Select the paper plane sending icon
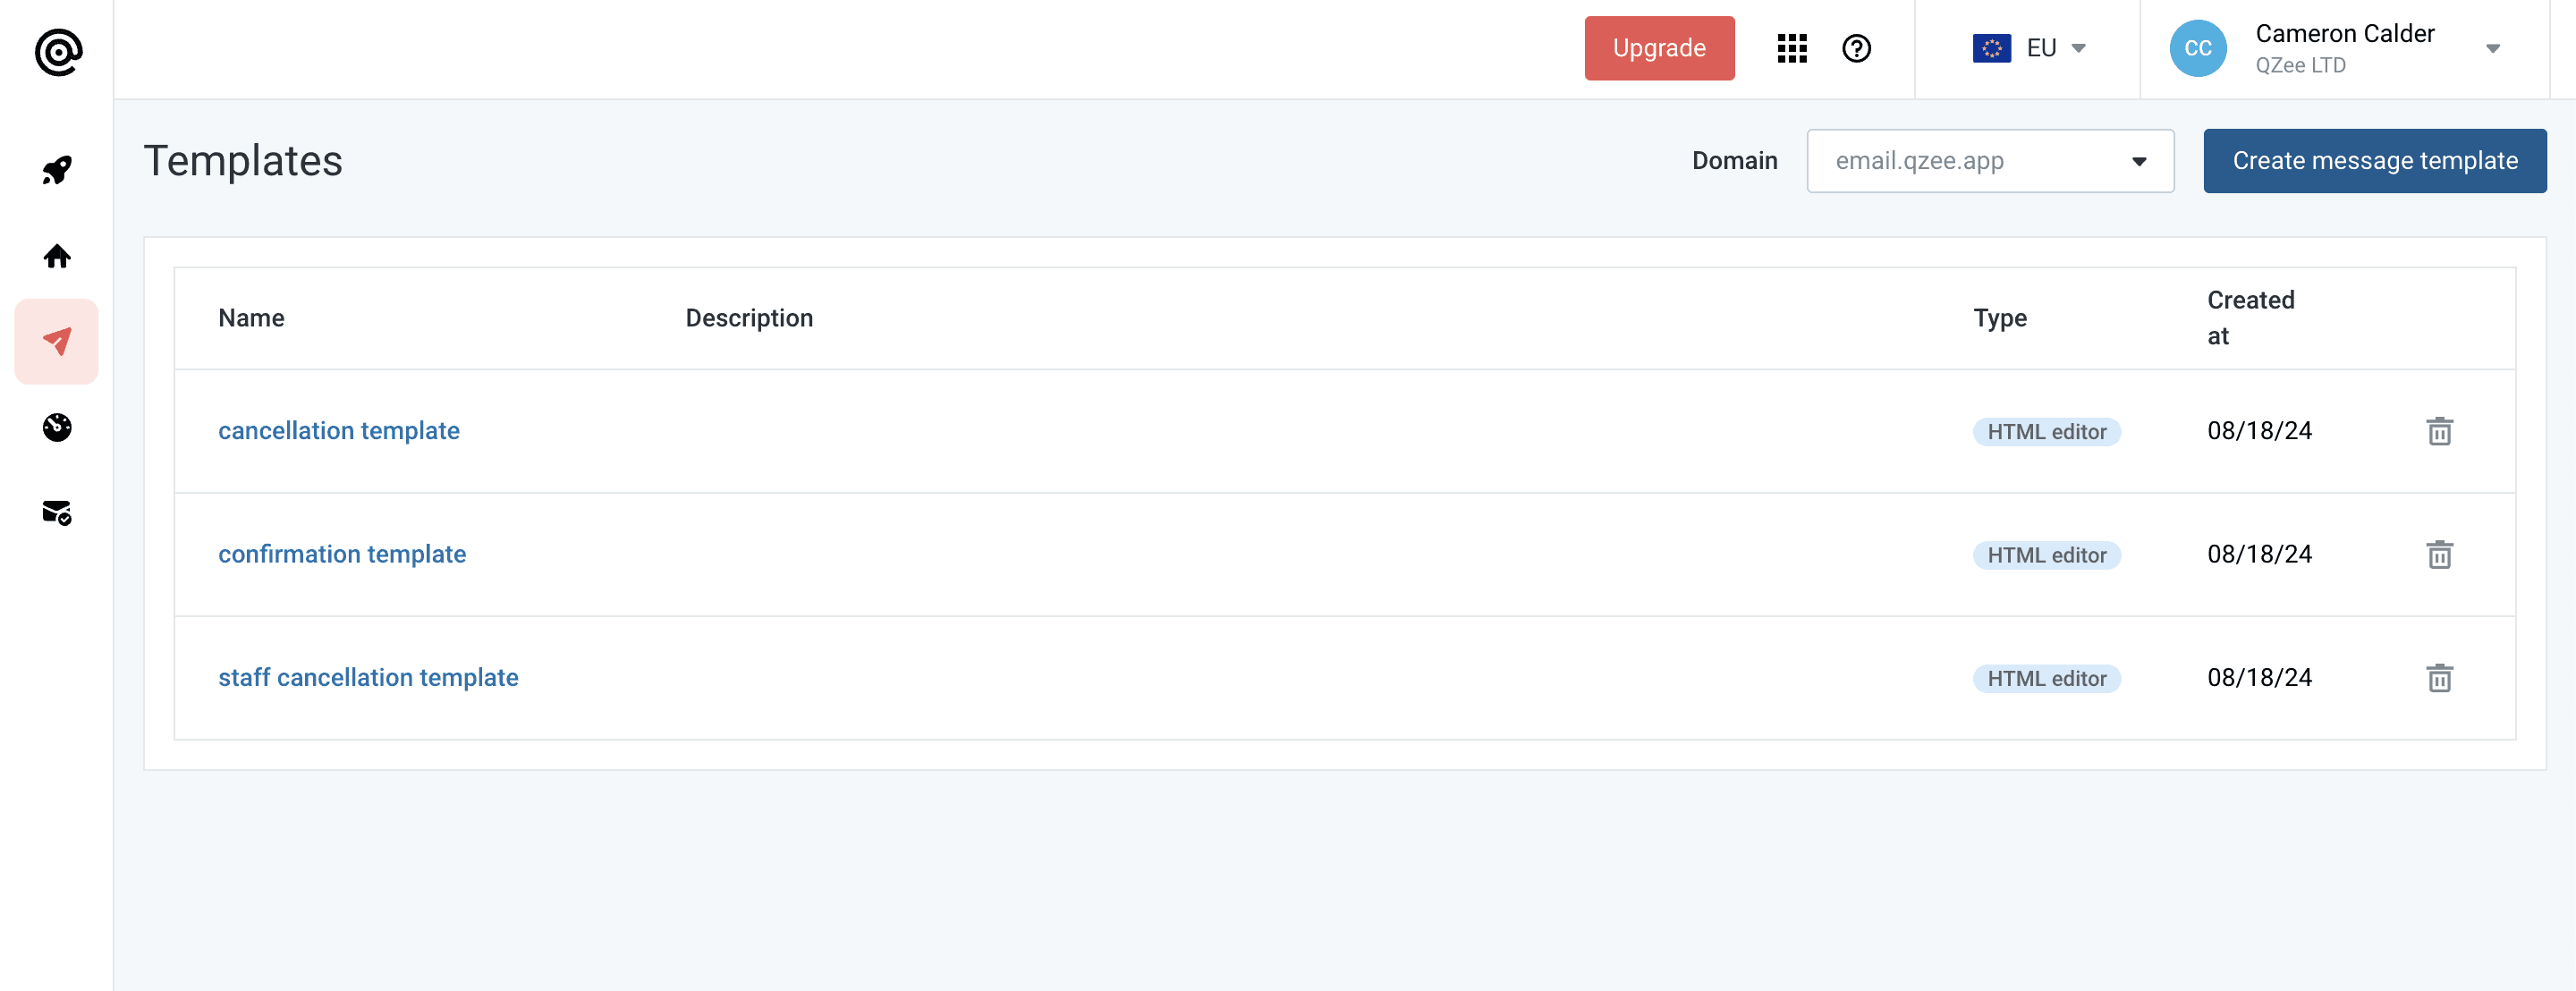Viewport: 2576px width, 991px height. (x=57, y=341)
